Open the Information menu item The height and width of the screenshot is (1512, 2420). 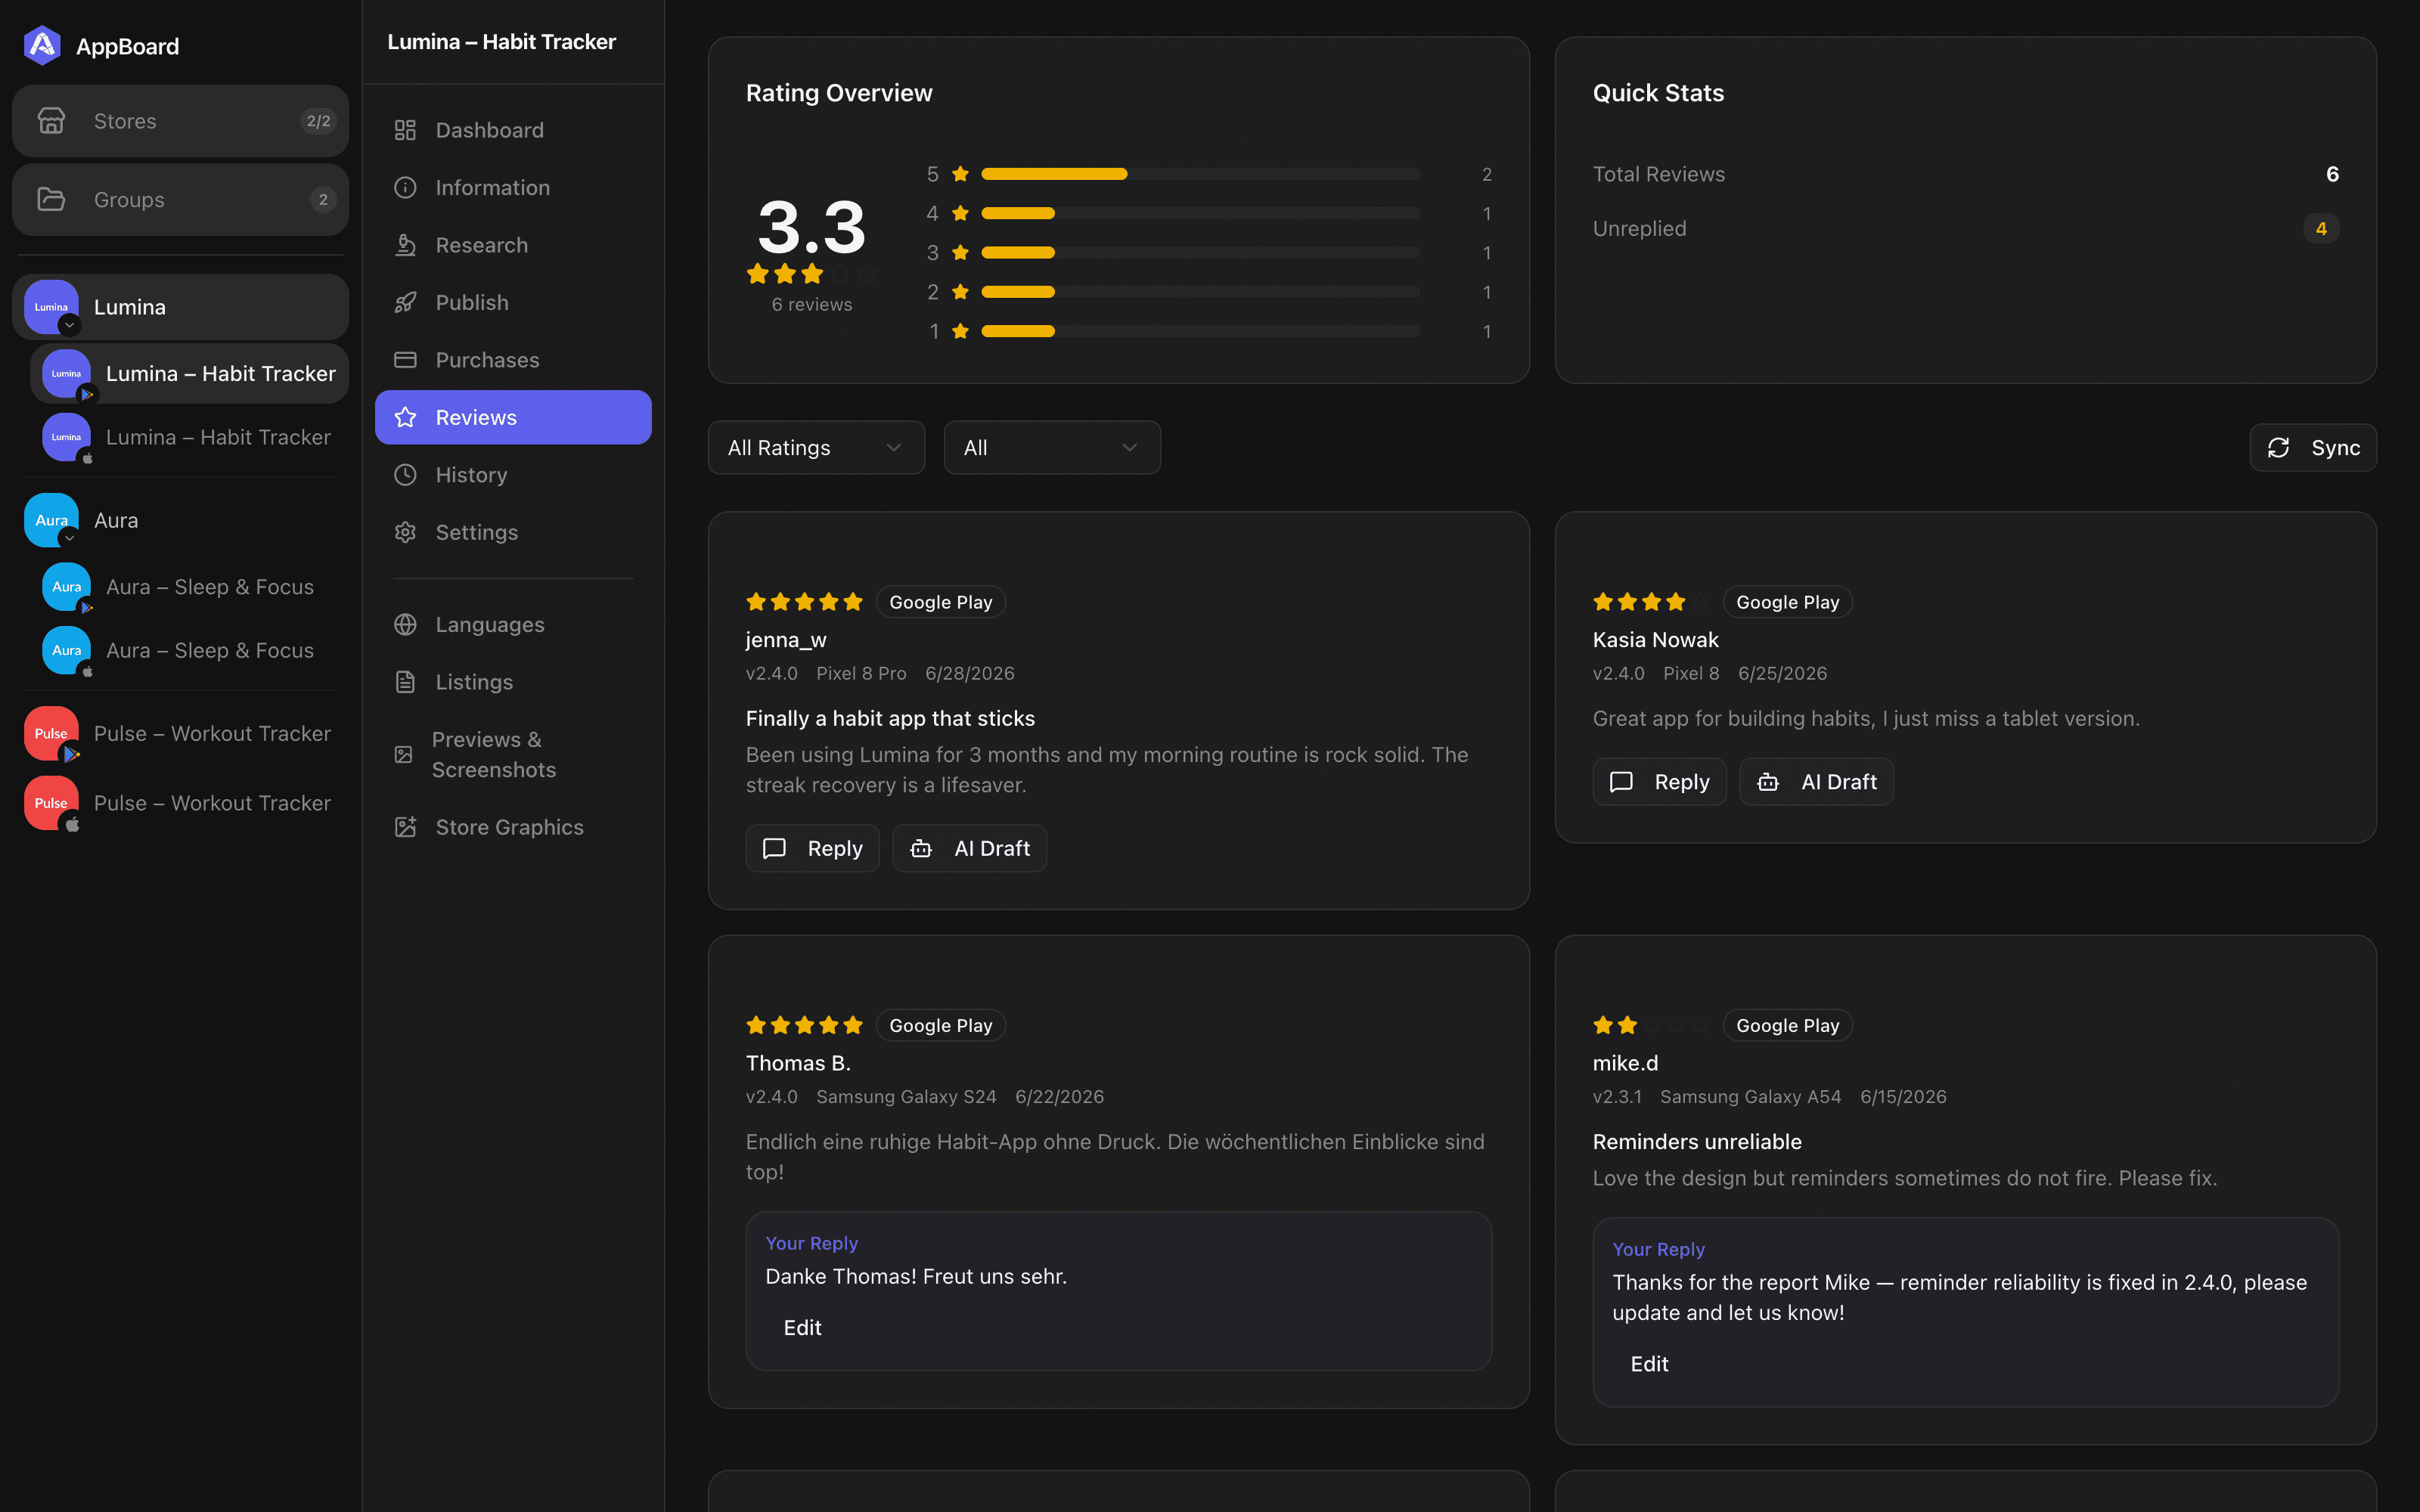tap(513, 187)
